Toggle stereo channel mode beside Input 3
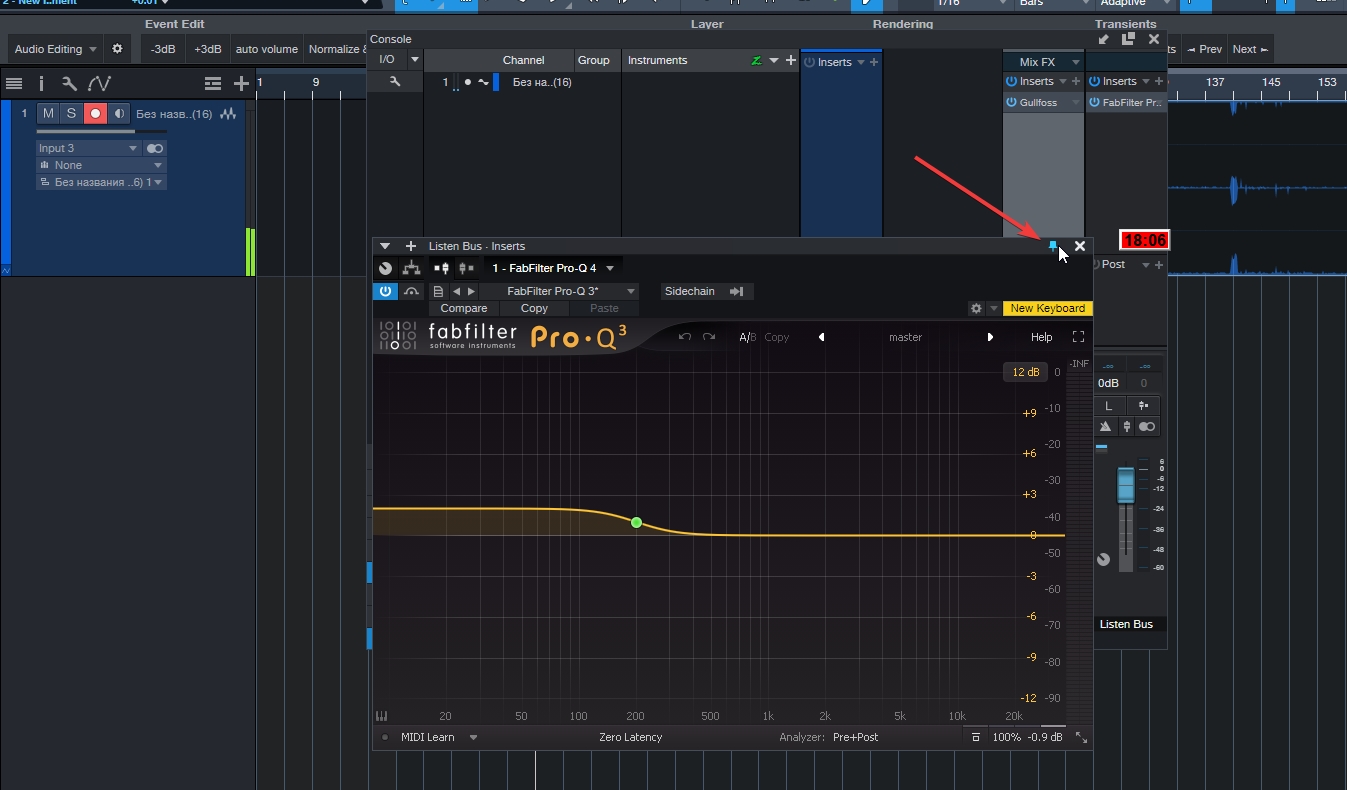 pos(155,148)
